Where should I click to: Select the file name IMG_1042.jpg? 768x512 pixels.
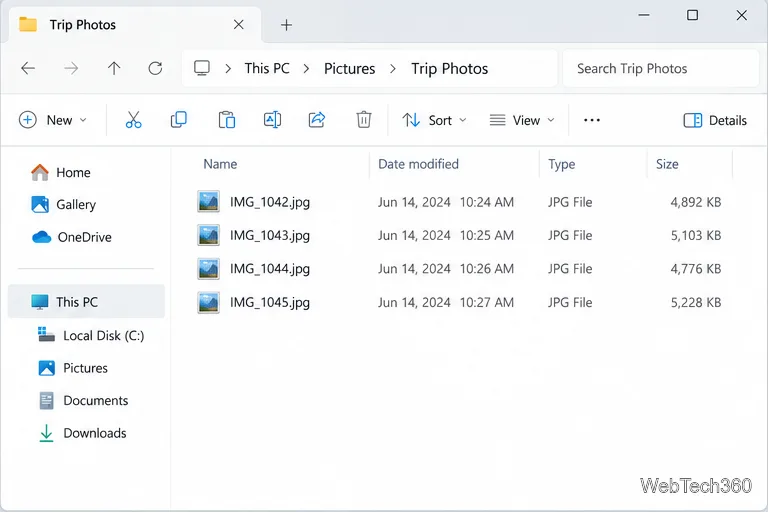pos(270,202)
